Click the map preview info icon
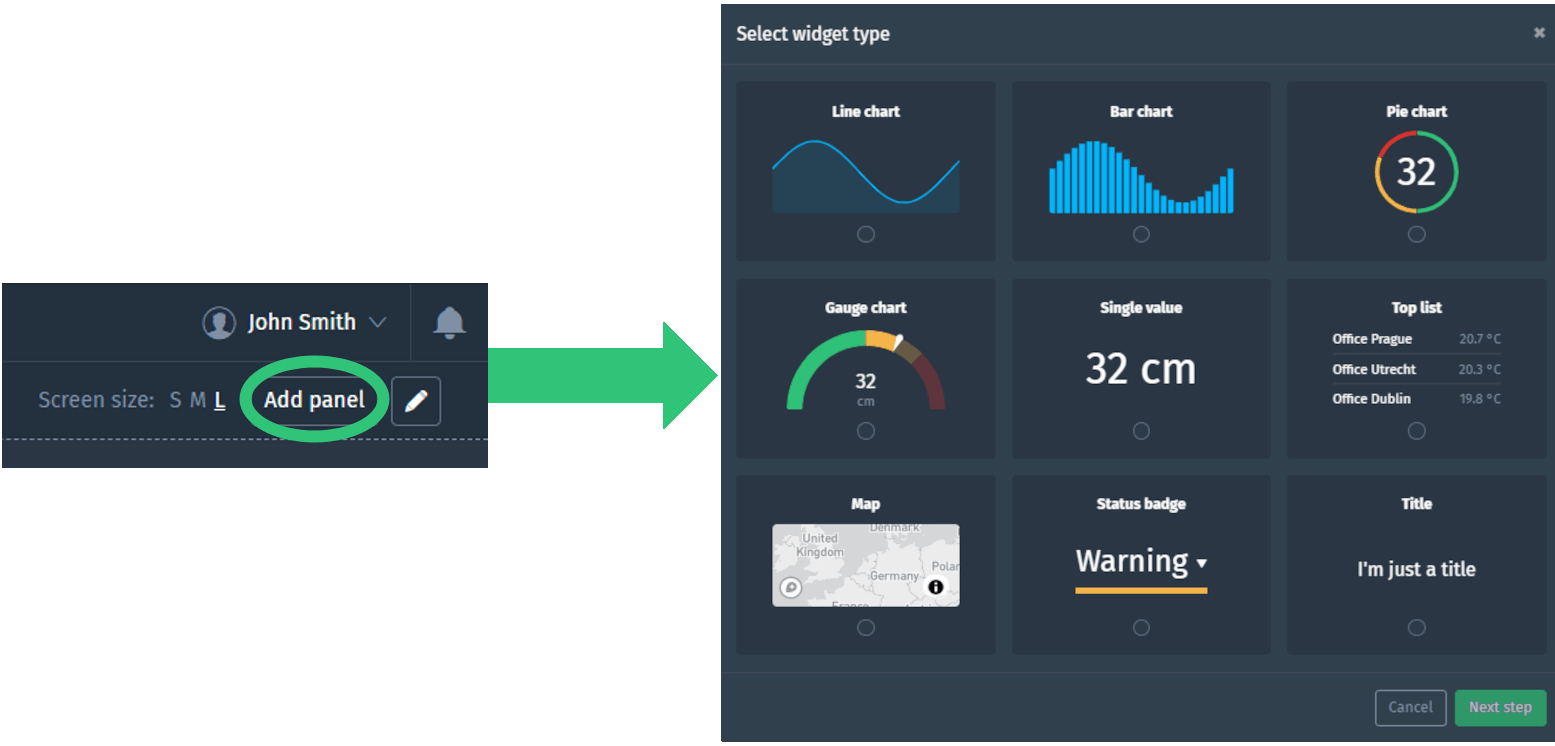This screenshot has width=1555, height=746. (935, 587)
